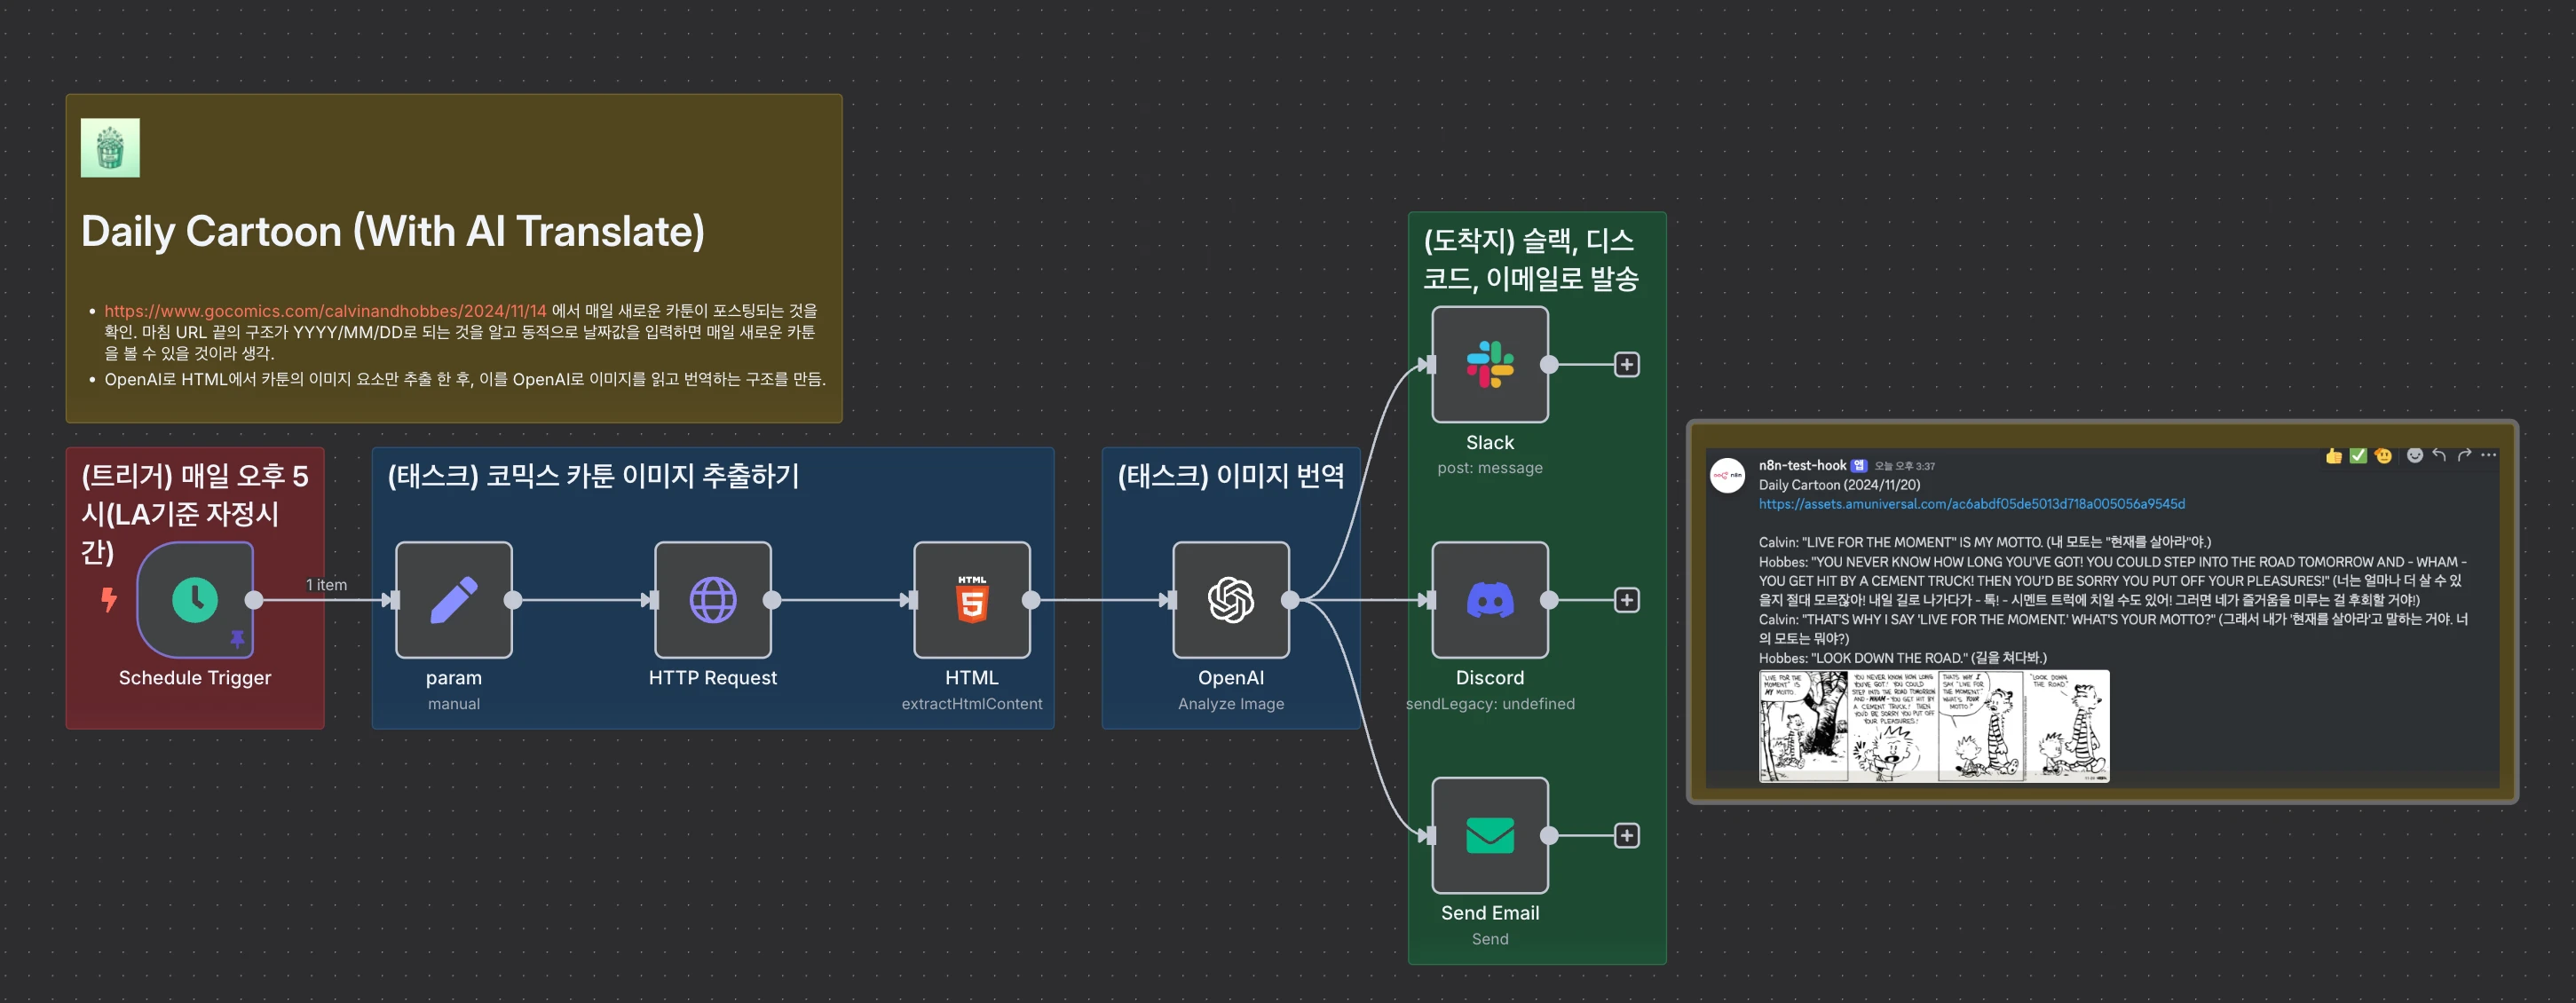Click the 'Schedule Trigger' node label
Viewport: 2576px width, 1003px height.
point(195,678)
